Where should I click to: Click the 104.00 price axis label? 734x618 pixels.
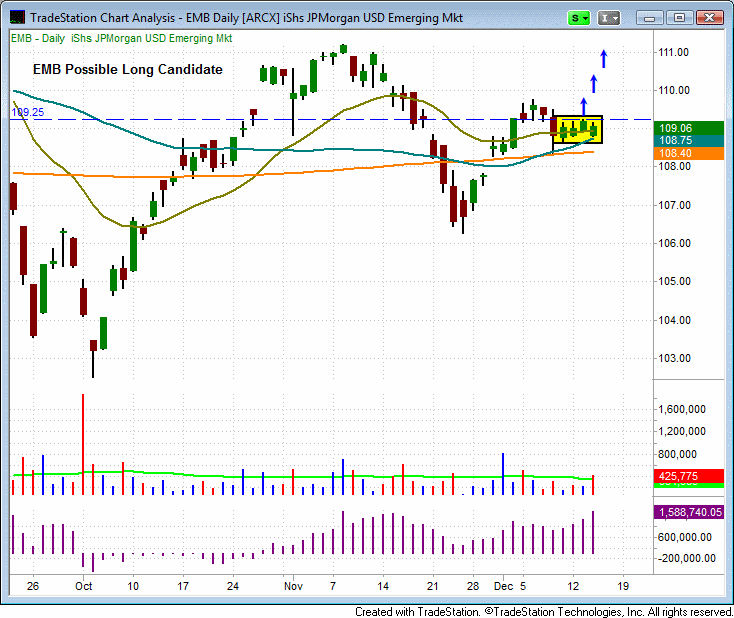pyautogui.click(x=674, y=320)
